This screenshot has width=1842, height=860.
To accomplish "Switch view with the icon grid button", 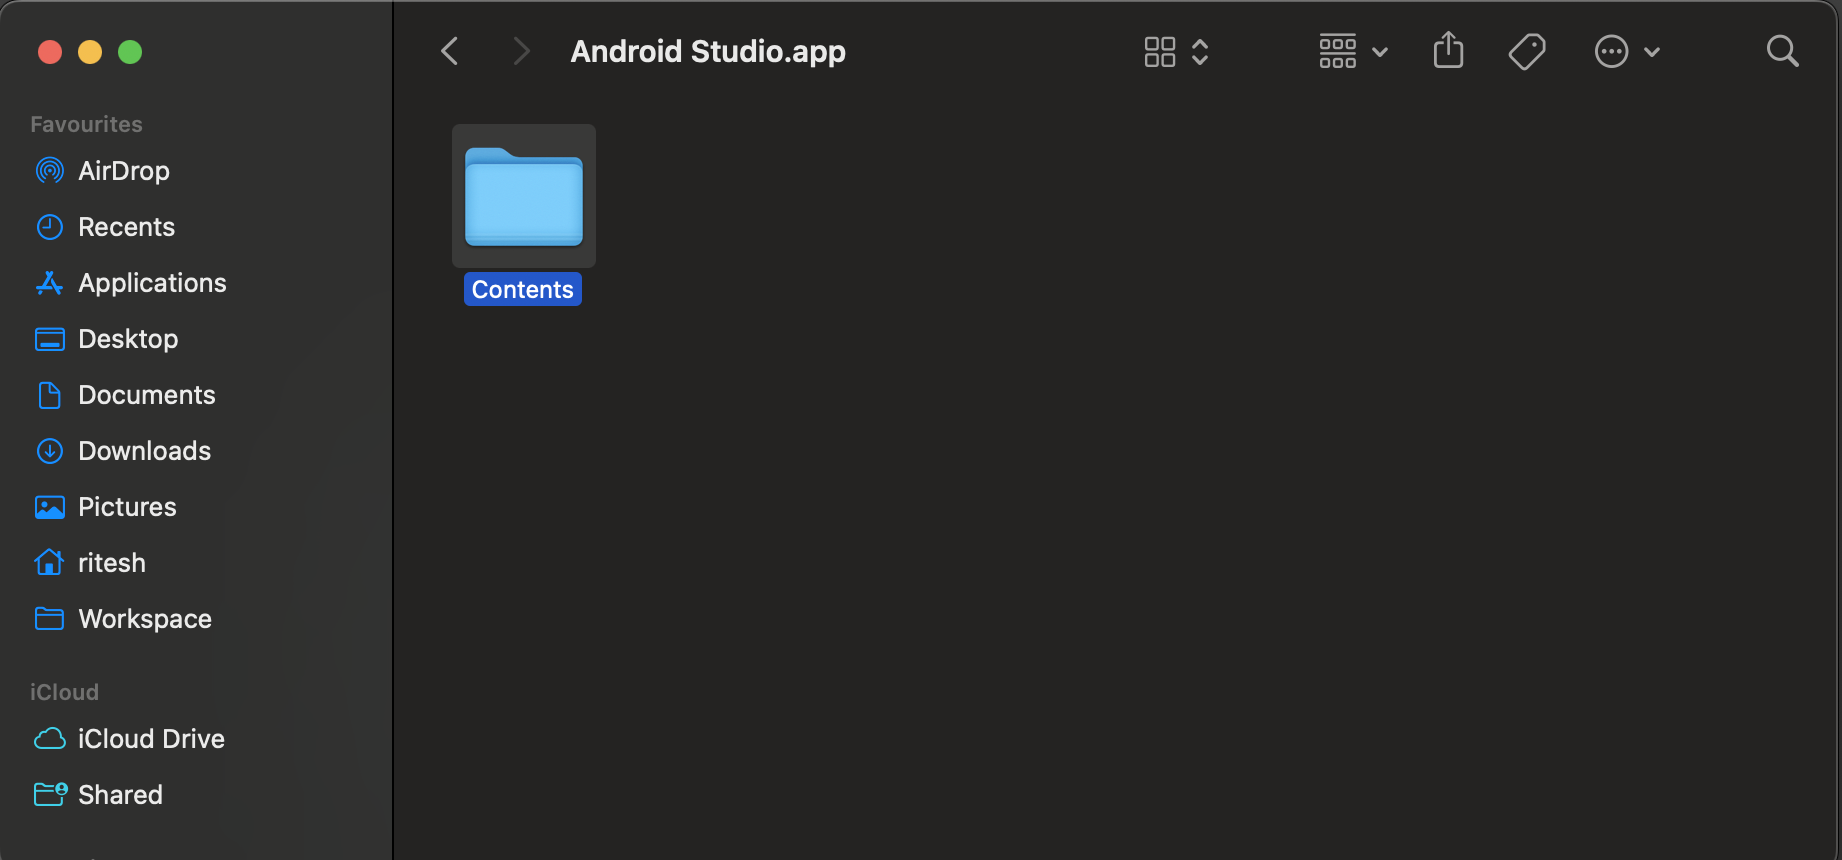I will click(x=1160, y=52).
